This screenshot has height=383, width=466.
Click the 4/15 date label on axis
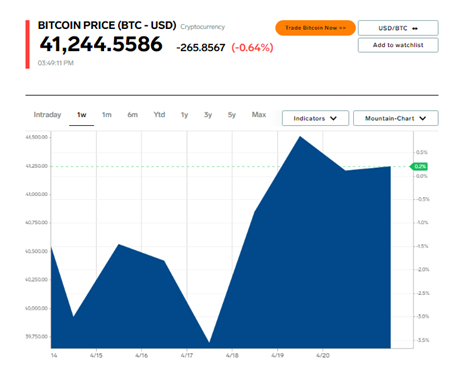pyautogui.click(x=96, y=355)
